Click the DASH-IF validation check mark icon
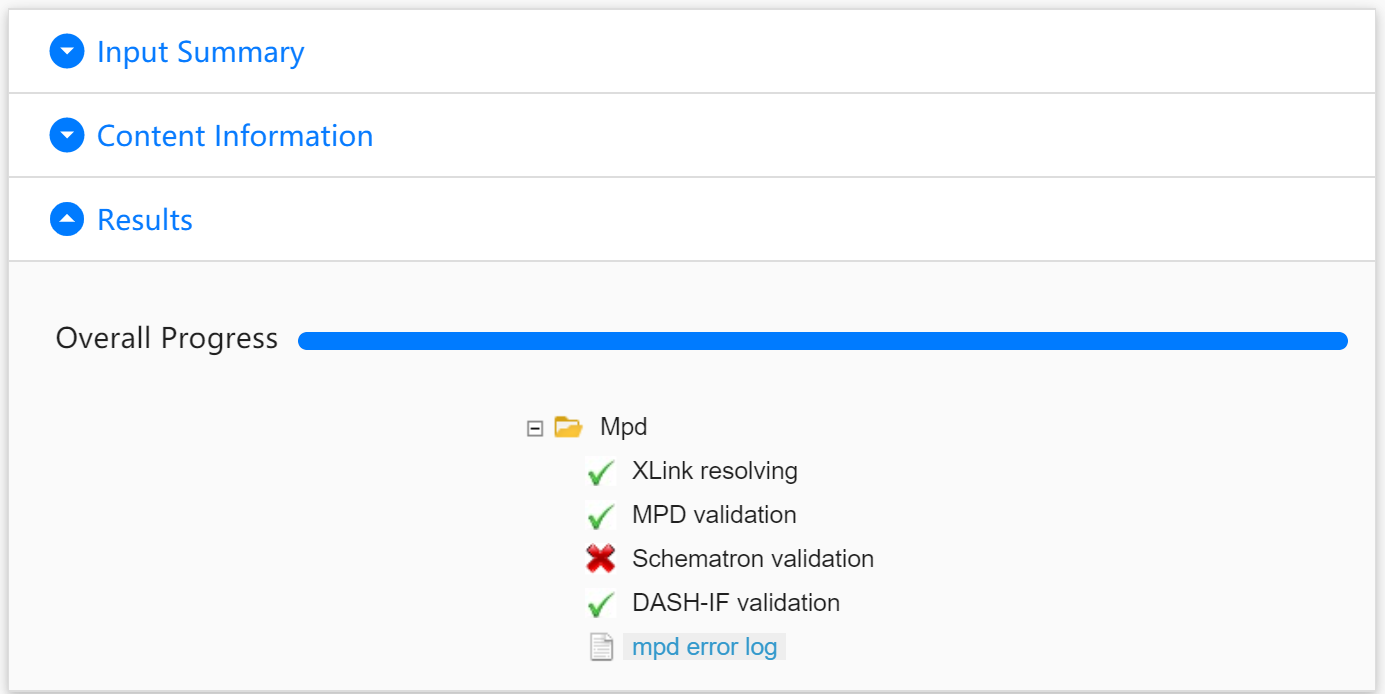Screen dimensions: 1385x694 [x=601, y=603]
